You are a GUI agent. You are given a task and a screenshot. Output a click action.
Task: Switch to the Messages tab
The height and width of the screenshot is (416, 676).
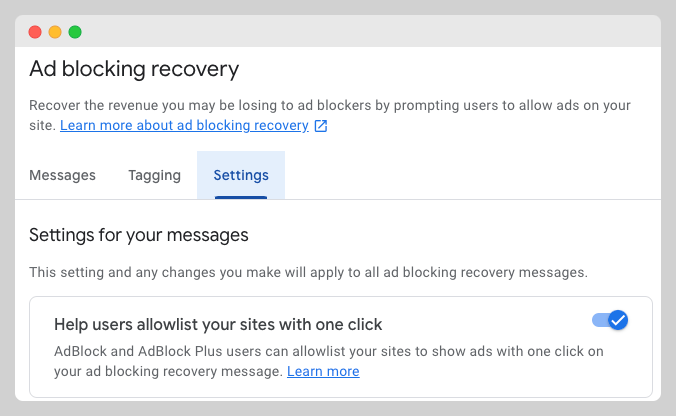pyautogui.click(x=62, y=175)
